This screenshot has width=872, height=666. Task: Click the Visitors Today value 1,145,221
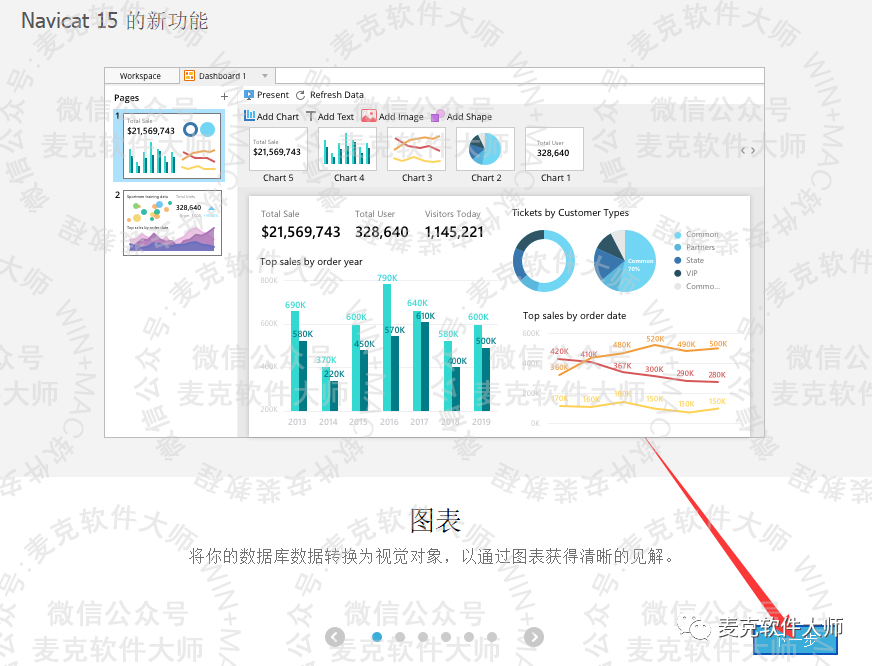[x=454, y=232]
